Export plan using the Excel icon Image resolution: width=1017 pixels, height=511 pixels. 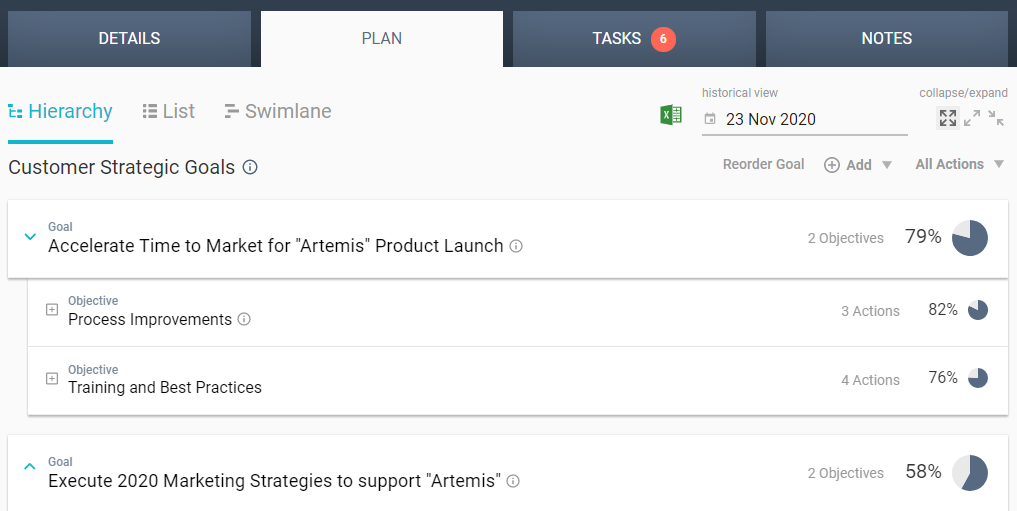click(670, 116)
